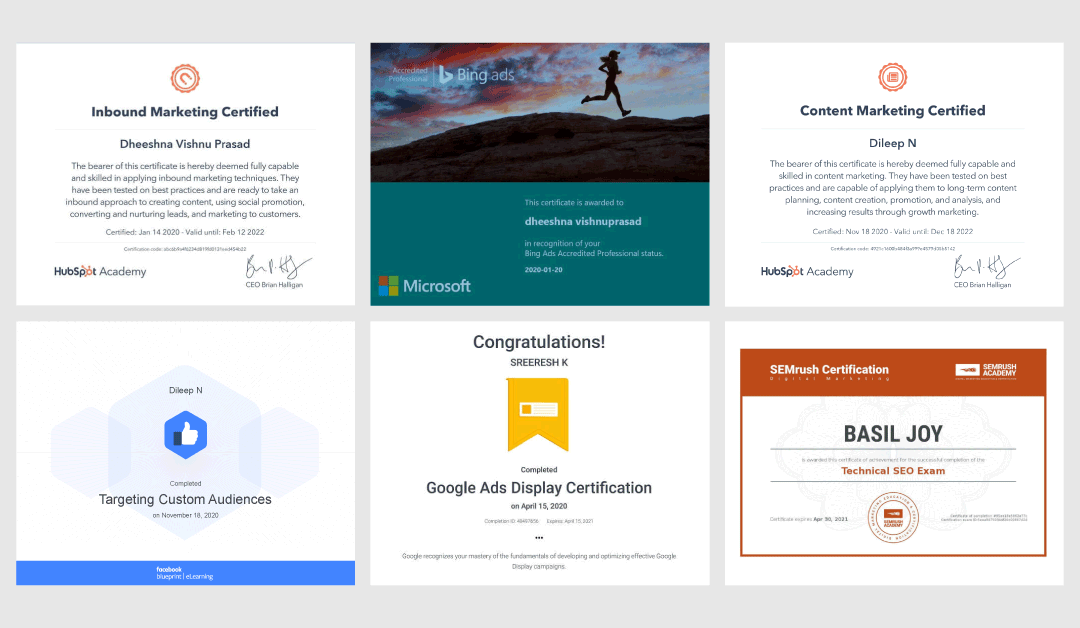Click HubSpot Academy logo on Inbound certificate
Viewport: 1080px width, 628px height.
tap(100, 271)
